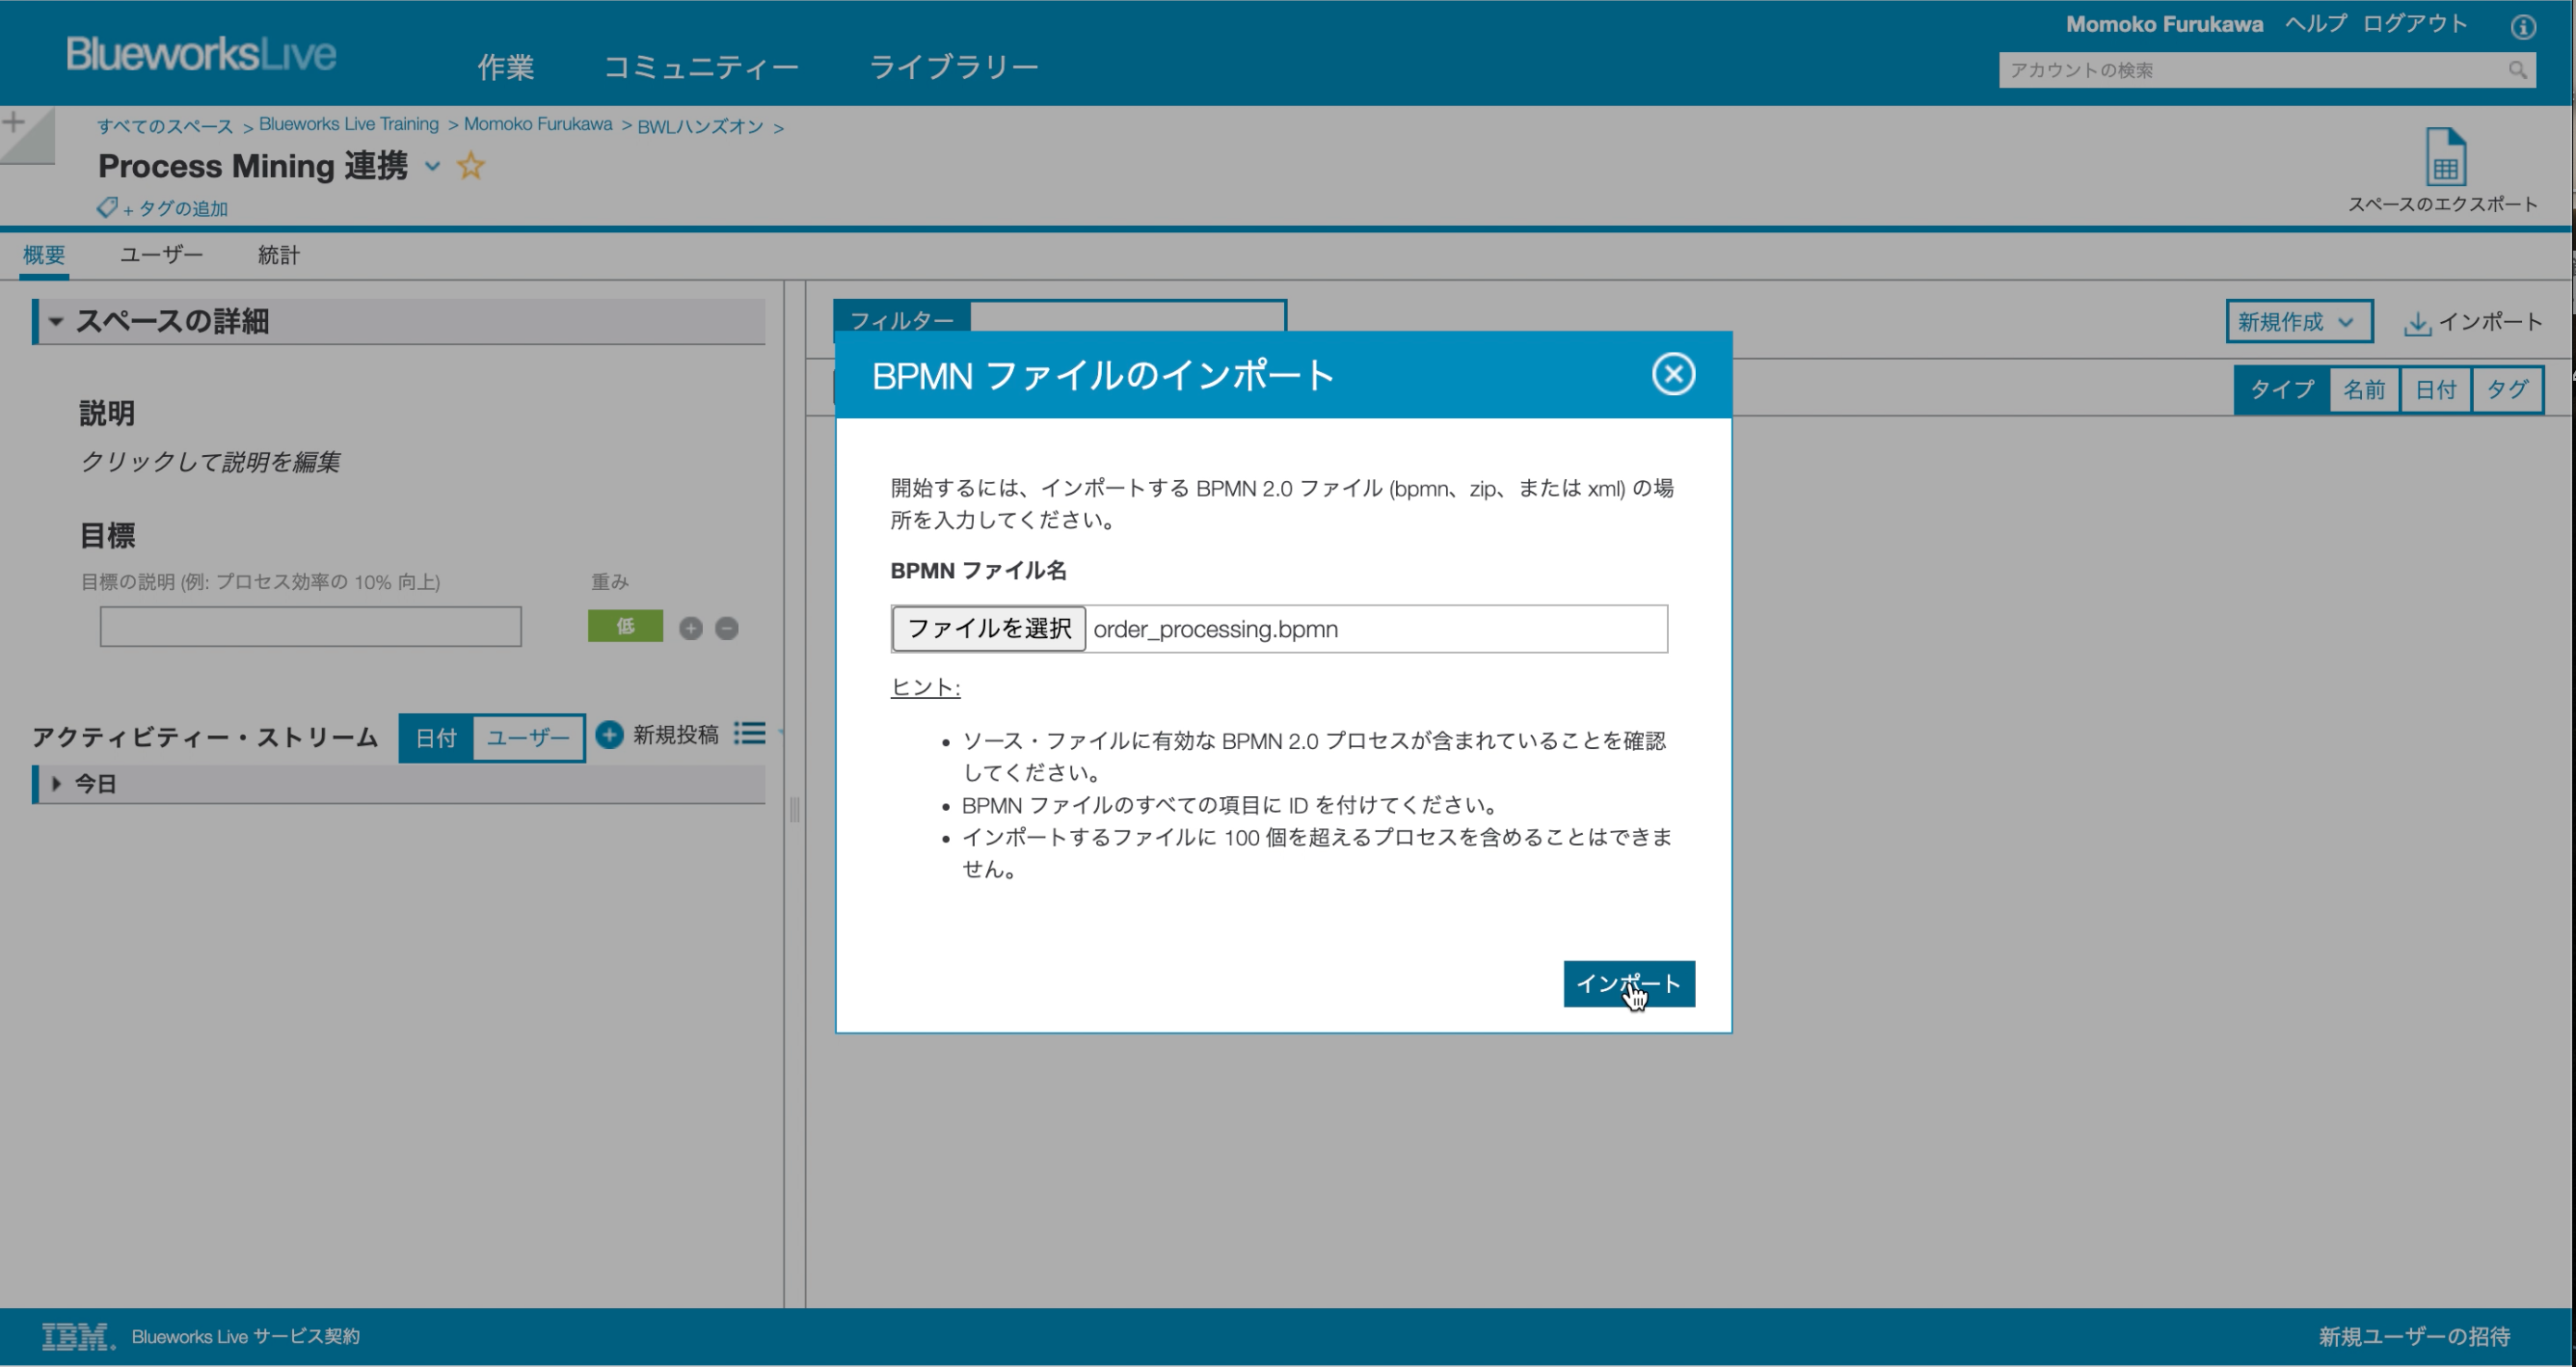Image resolution: width=2576 pixels, height=1367 pixels.
Task: Open the activity stream list view icon
Action: (x=750, y=735)
